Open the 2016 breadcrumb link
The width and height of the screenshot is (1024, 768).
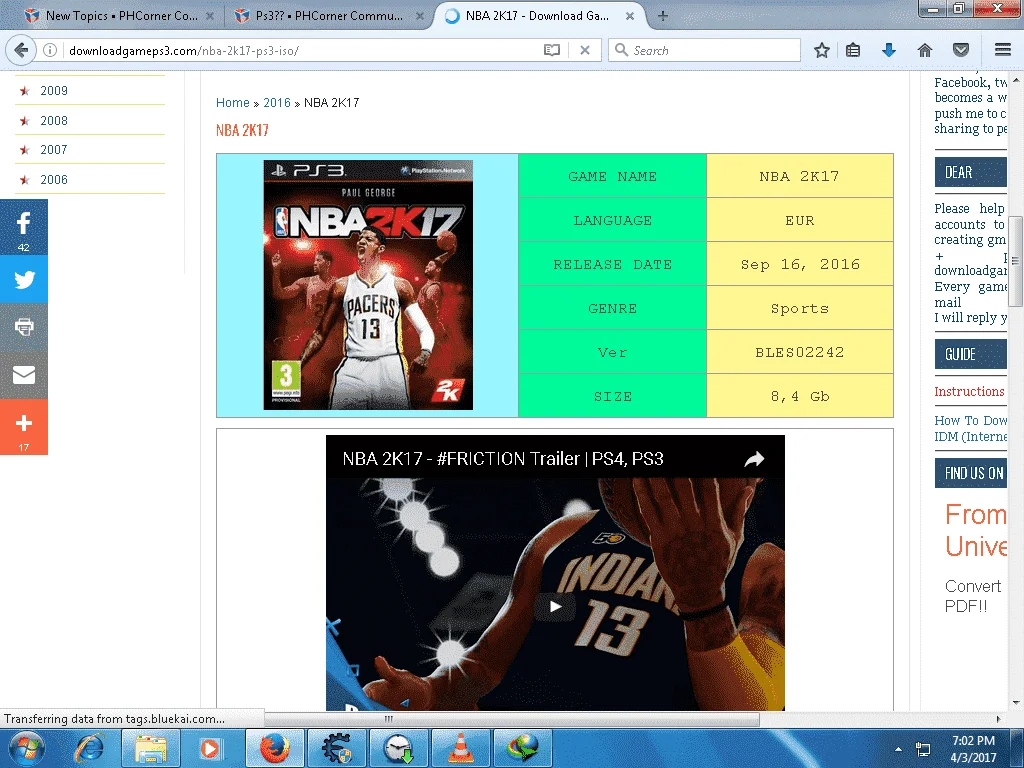[x=277, y=103]
